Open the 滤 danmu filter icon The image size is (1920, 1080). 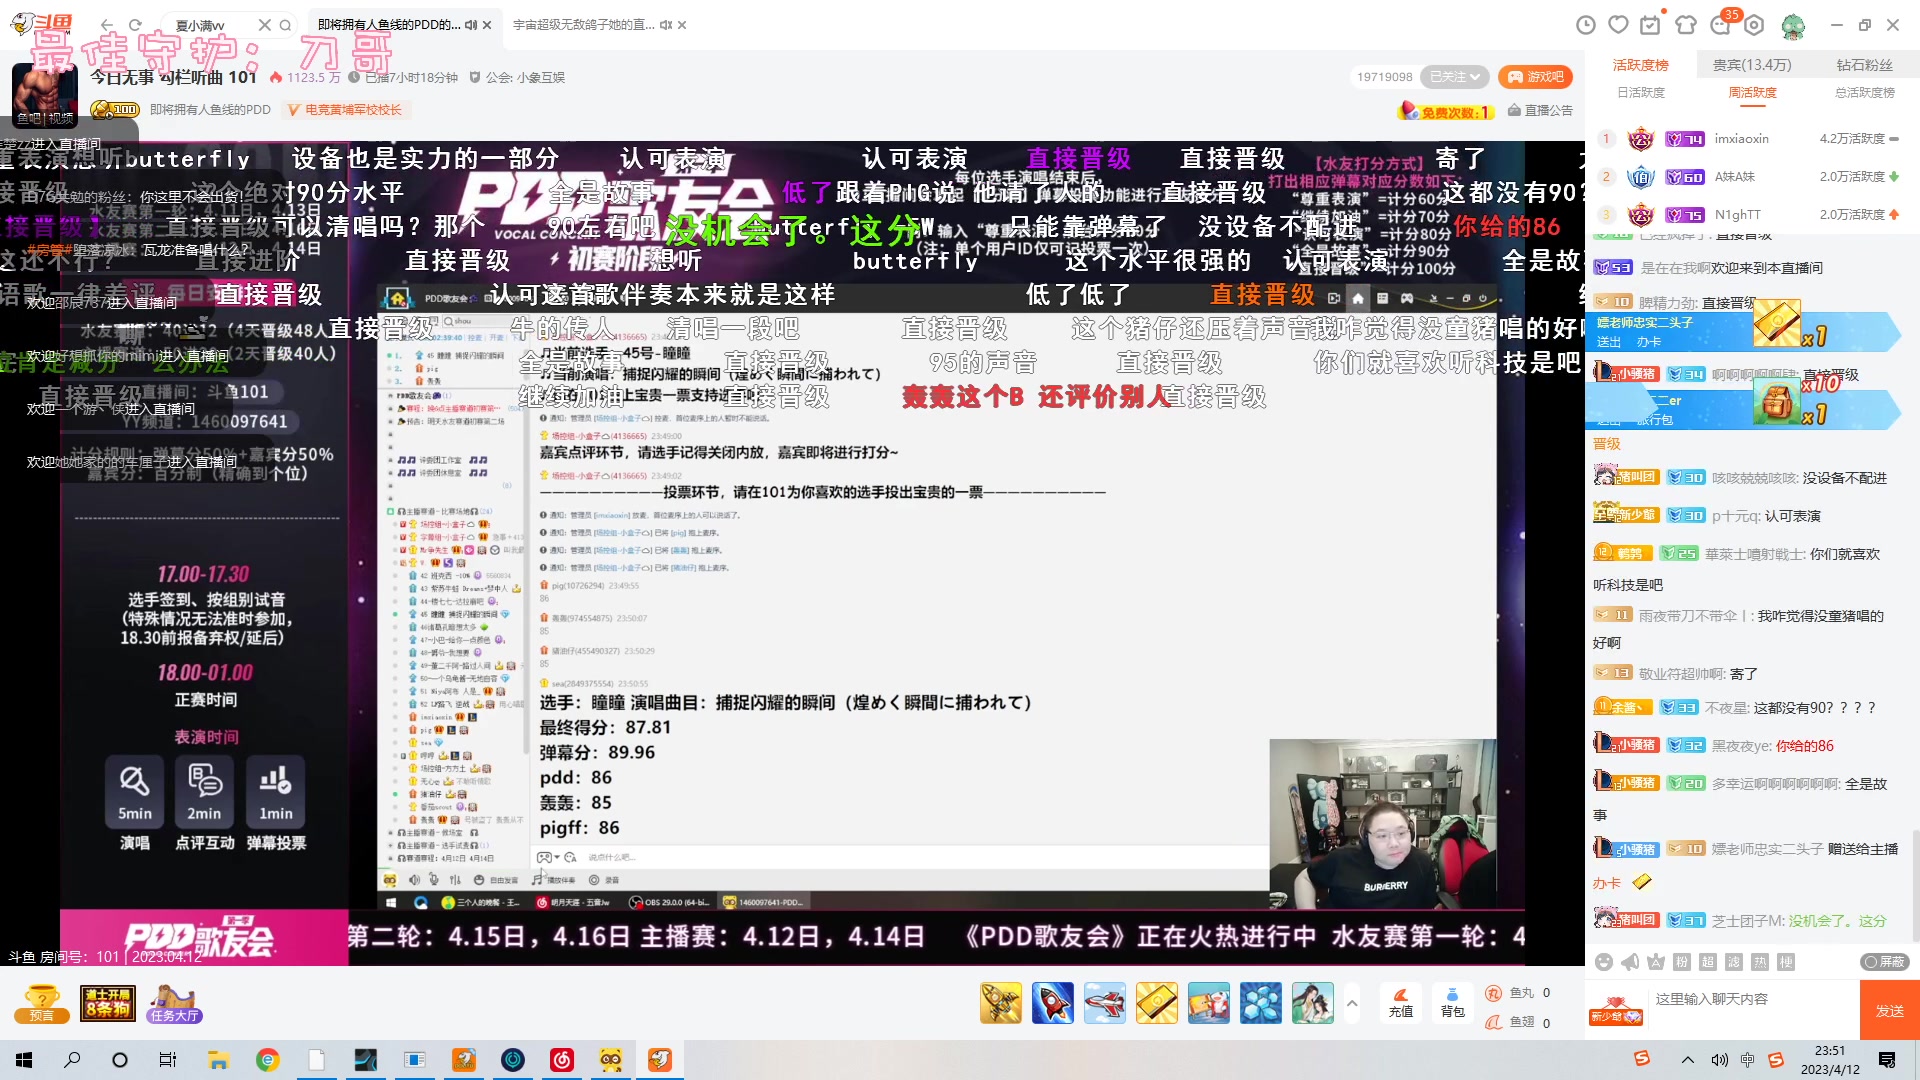1735,962
